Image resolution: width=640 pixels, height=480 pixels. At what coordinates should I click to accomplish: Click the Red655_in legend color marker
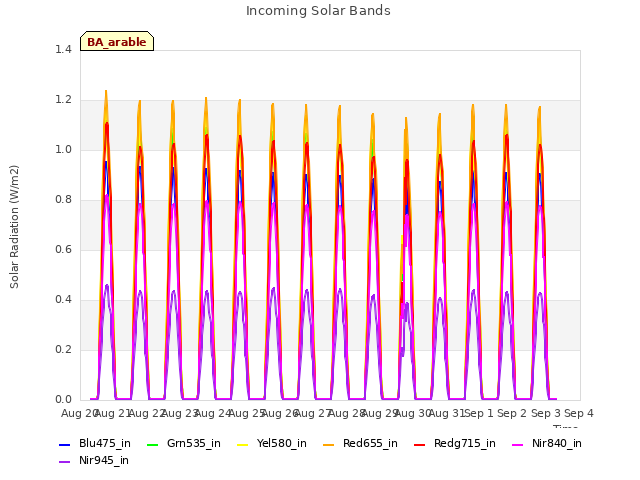click(x=329, y=444)
